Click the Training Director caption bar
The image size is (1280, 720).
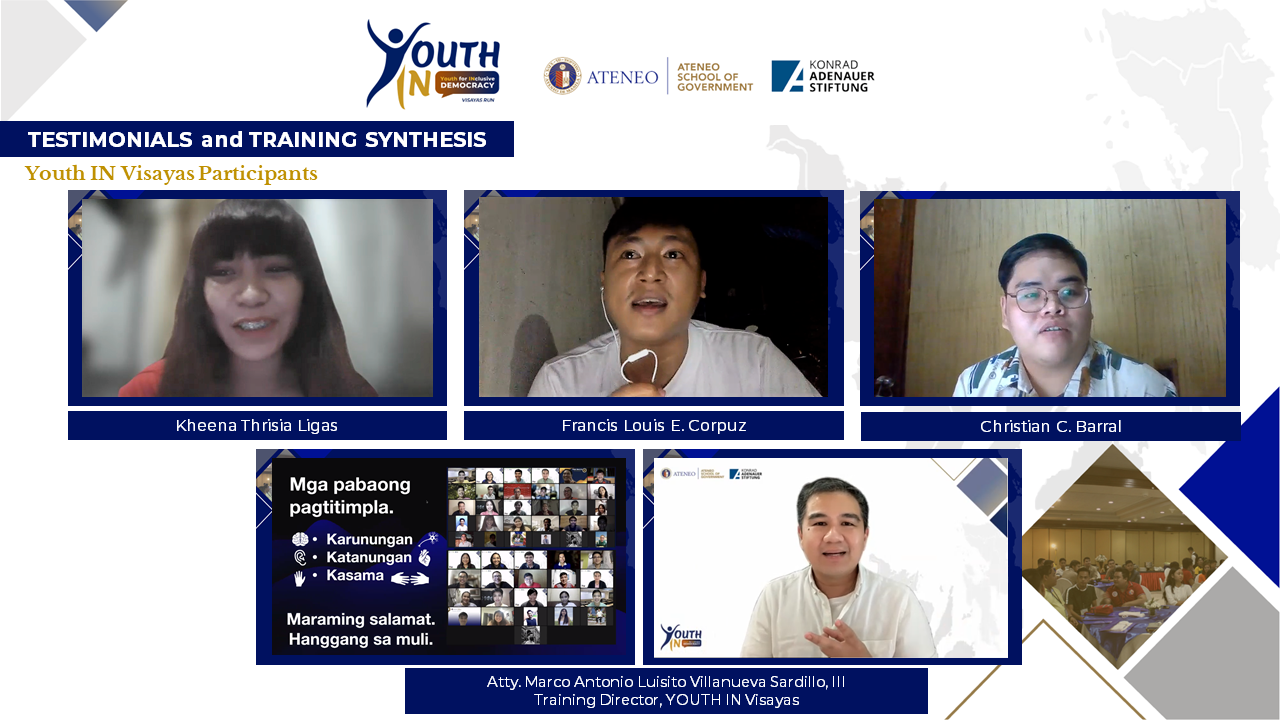[x=666, y=691]
